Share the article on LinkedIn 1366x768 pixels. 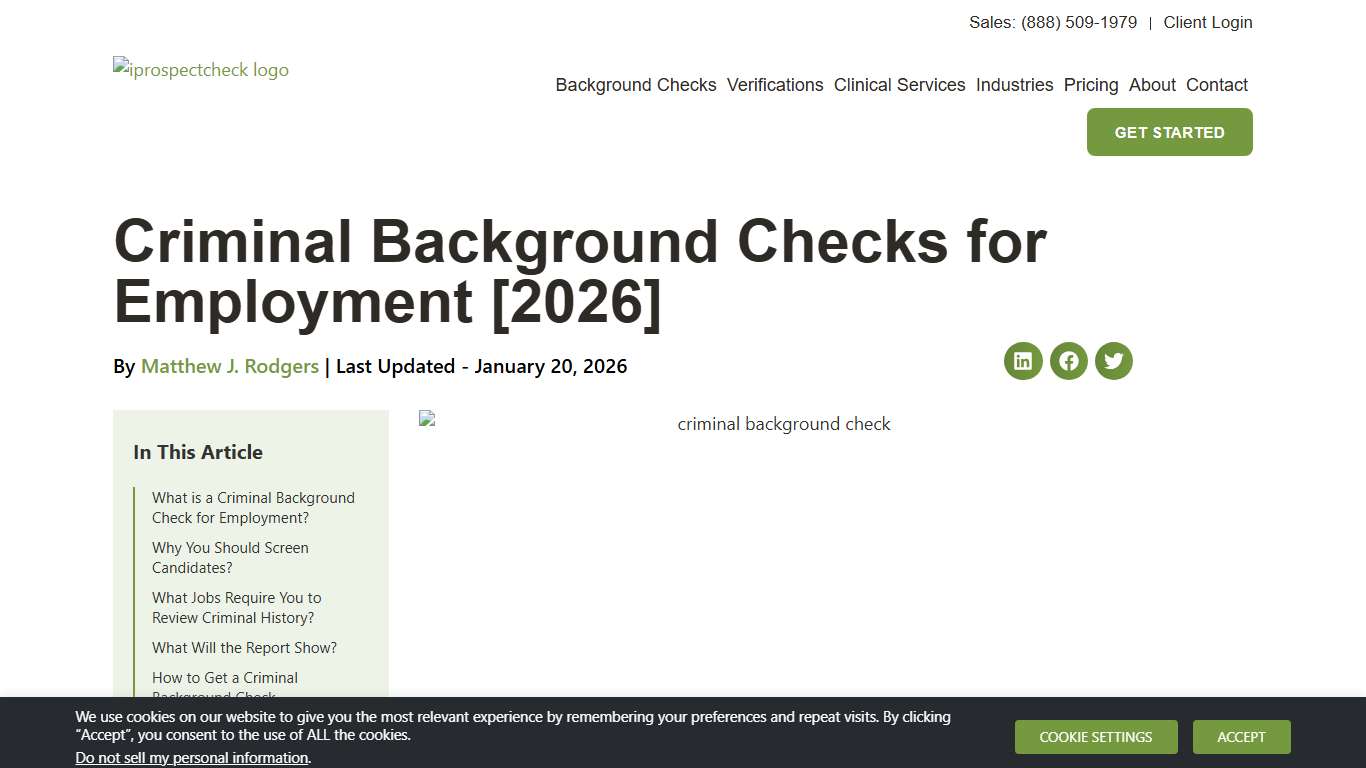click(1022, 361)
